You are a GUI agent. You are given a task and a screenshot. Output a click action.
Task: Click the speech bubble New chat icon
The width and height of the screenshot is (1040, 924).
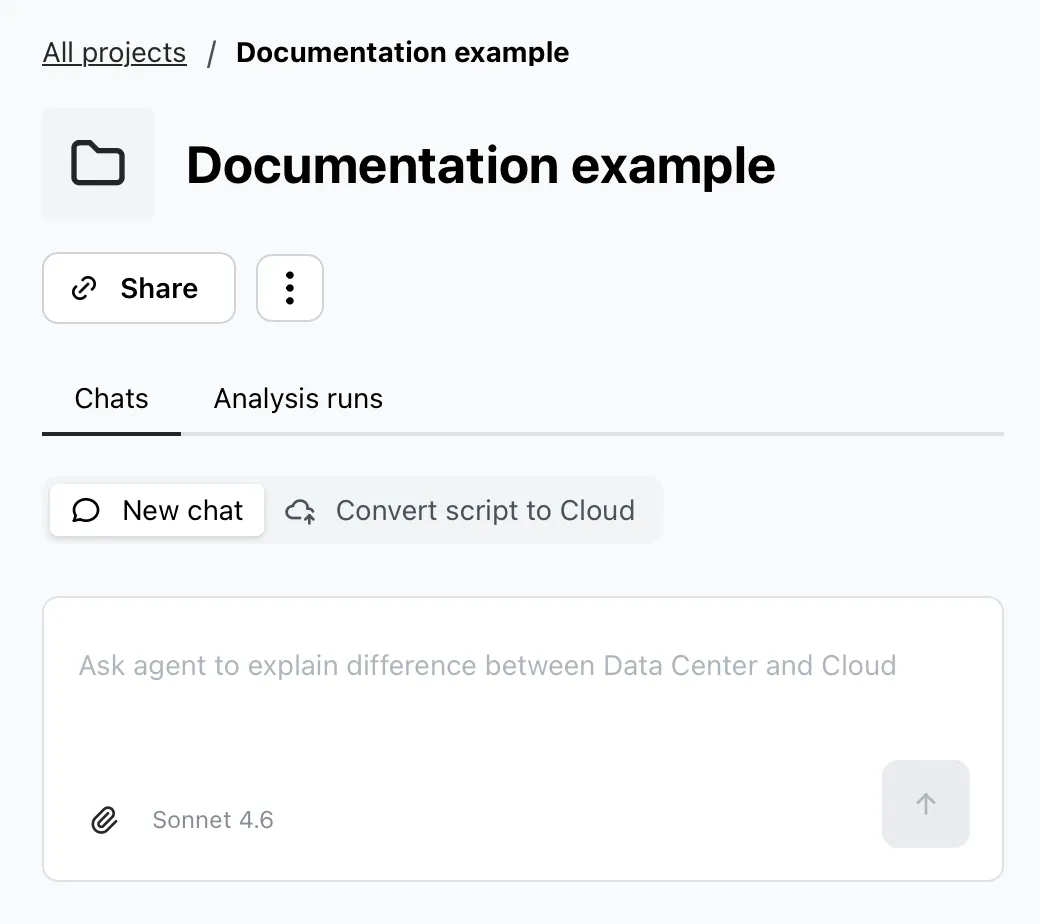coord(86,511)
